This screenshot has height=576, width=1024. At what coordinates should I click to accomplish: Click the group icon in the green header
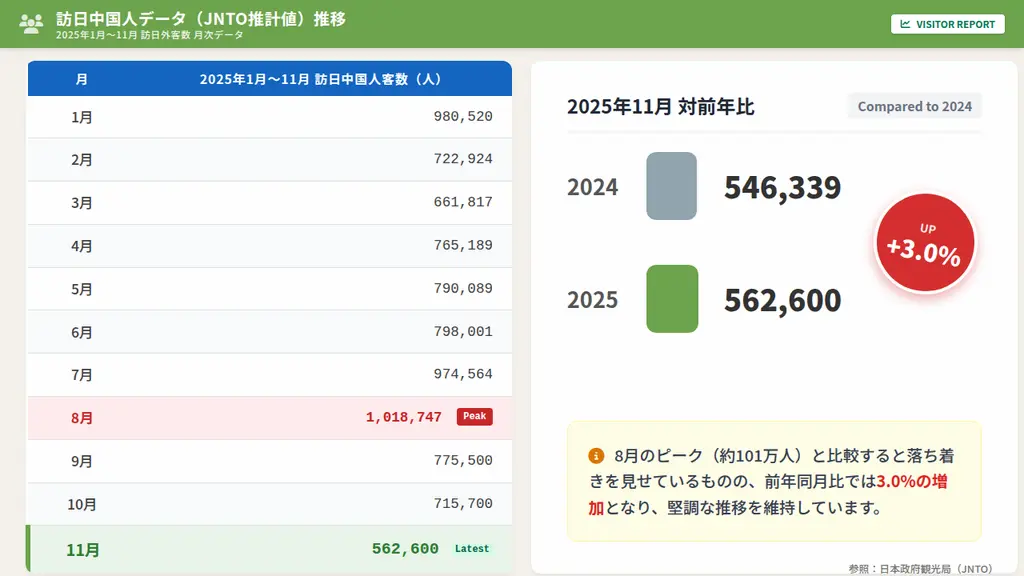pos(32,21)
